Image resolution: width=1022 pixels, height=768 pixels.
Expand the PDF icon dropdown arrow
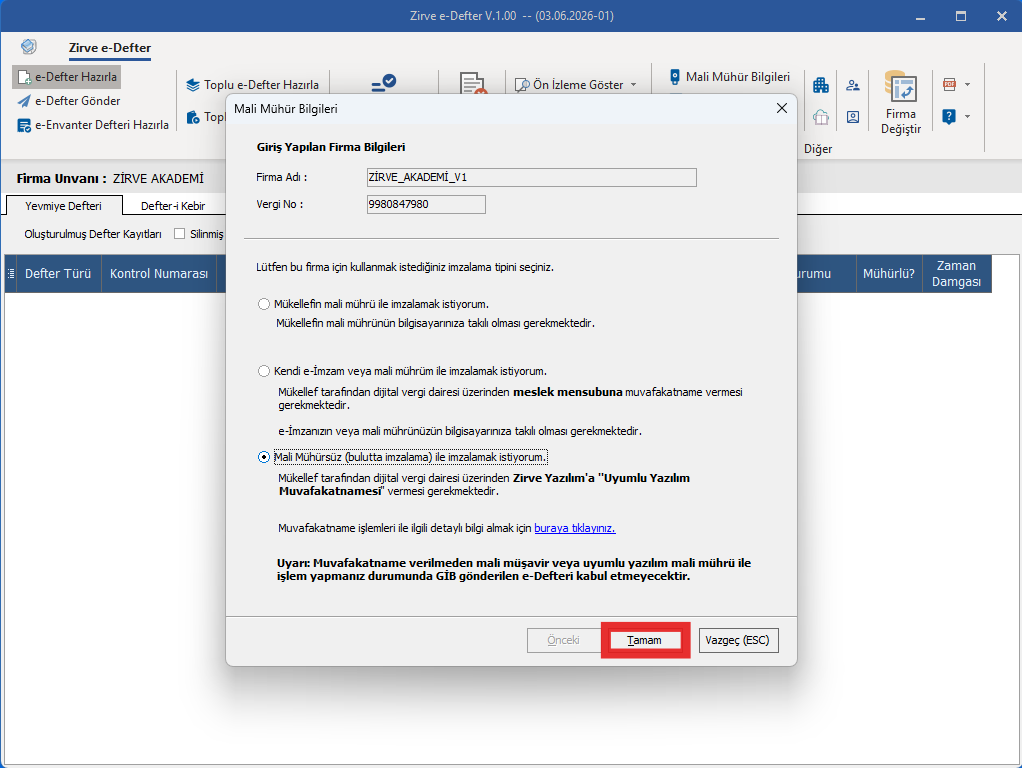click(x=967, y=84)
